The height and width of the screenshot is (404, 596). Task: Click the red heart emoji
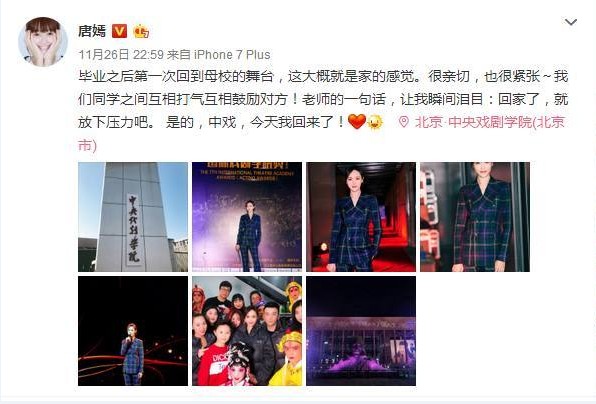[357, 122]
